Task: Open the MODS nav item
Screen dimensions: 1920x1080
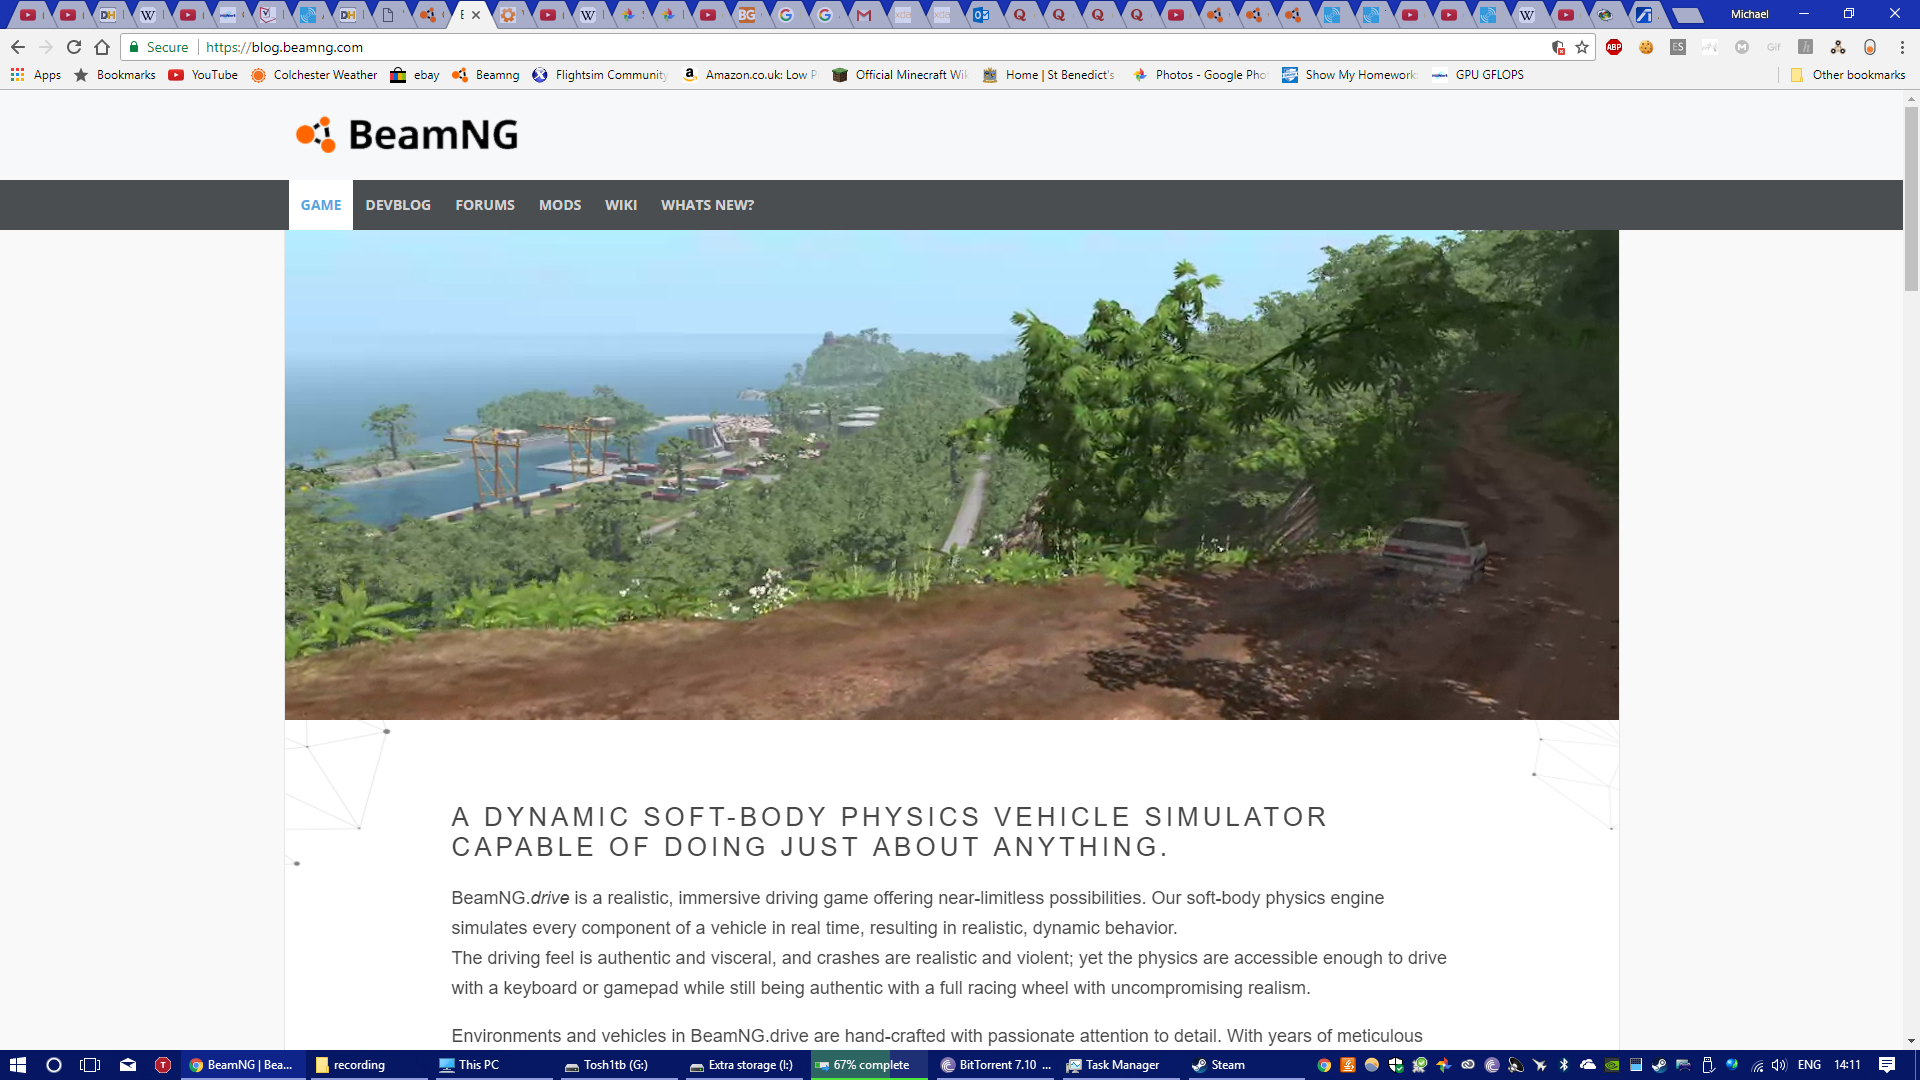Action: click(x=560, y=205)
